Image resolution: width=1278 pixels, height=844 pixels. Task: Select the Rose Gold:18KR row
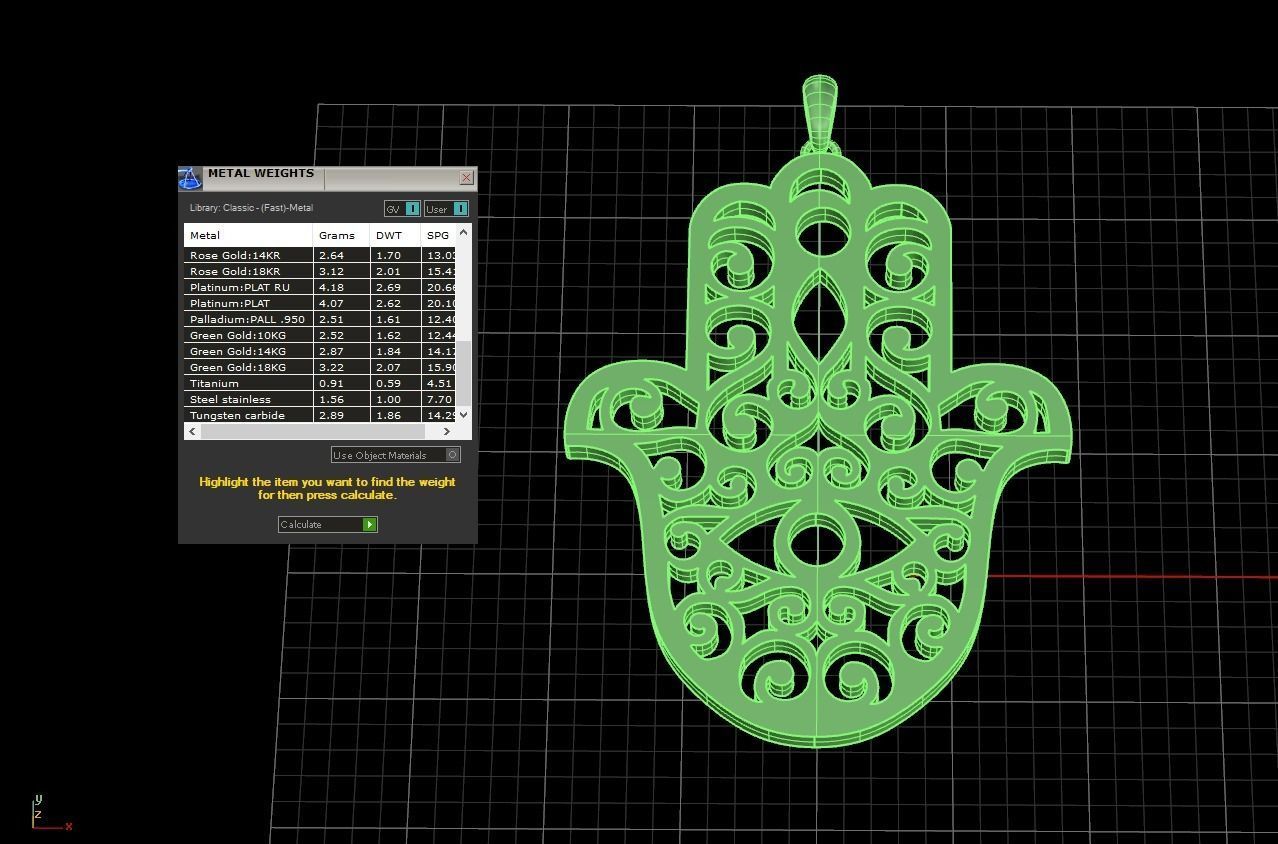click(x=320, y=271)
